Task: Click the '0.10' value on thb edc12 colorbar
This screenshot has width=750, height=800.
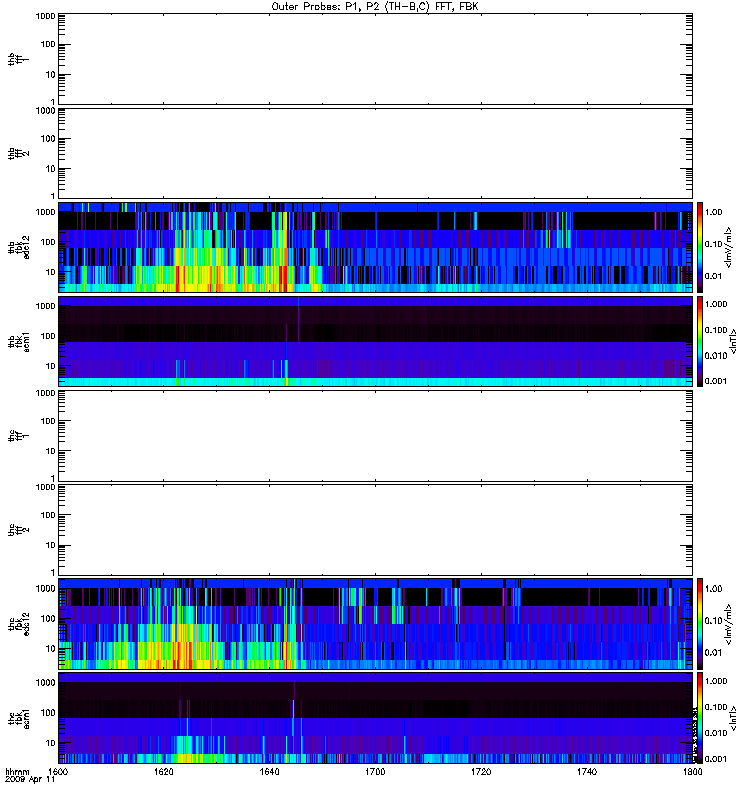Action: pos(714,244)
